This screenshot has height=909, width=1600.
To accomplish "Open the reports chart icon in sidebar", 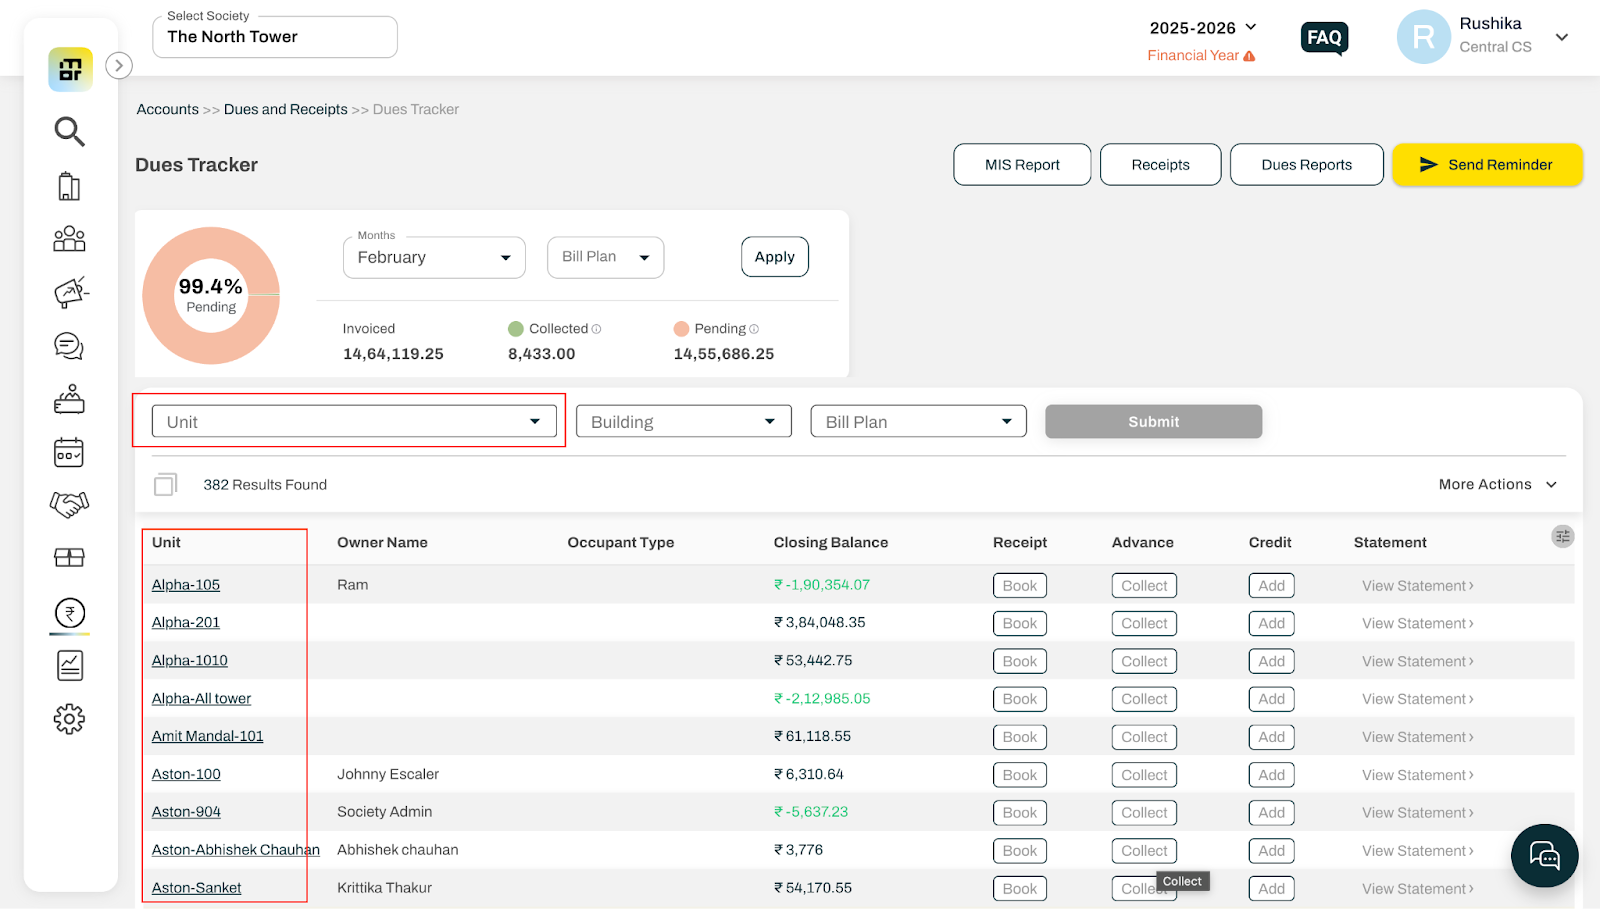I will click(x=70, y=666).
